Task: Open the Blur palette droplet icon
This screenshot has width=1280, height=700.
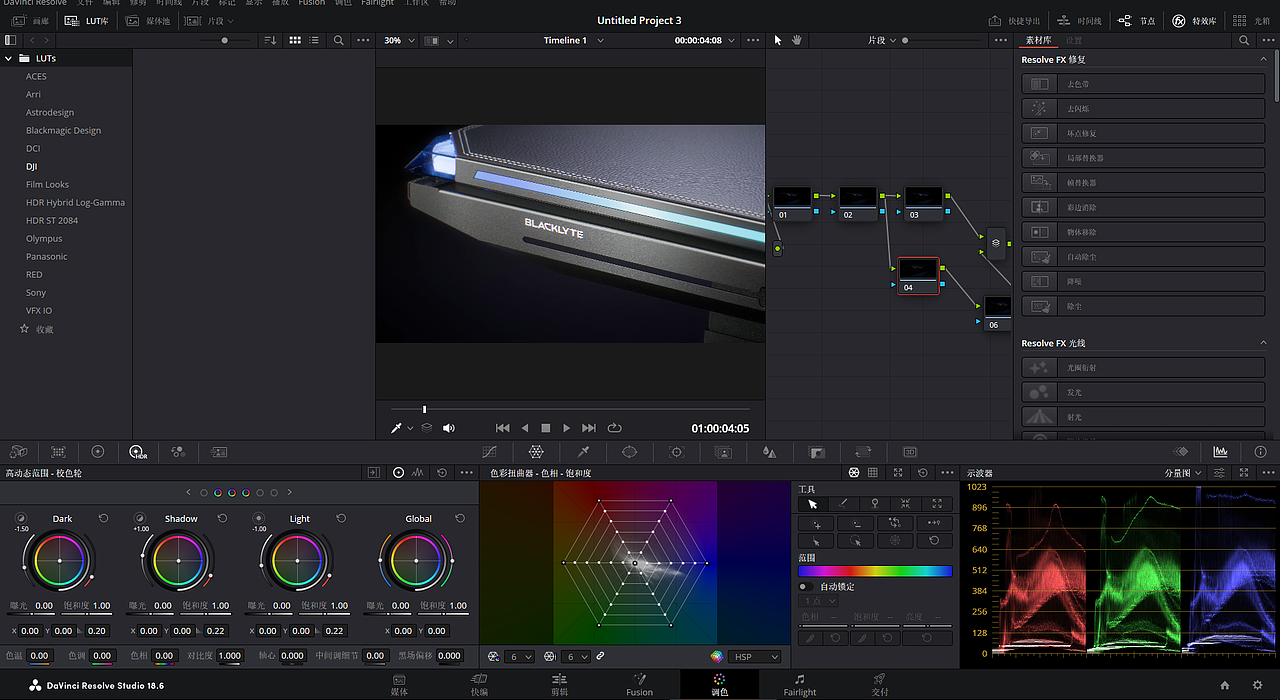Action: pos(769,452)
